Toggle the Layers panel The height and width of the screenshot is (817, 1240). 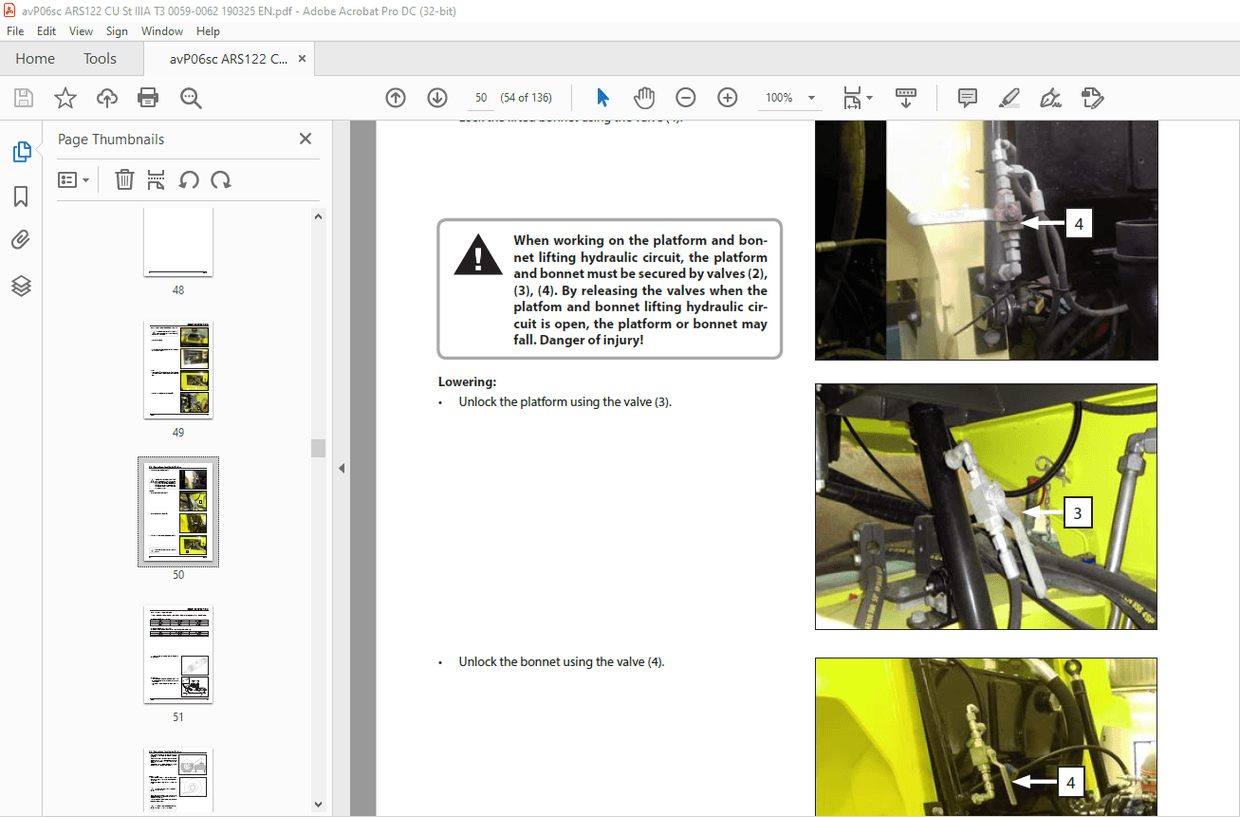click(x=20, y=285)
